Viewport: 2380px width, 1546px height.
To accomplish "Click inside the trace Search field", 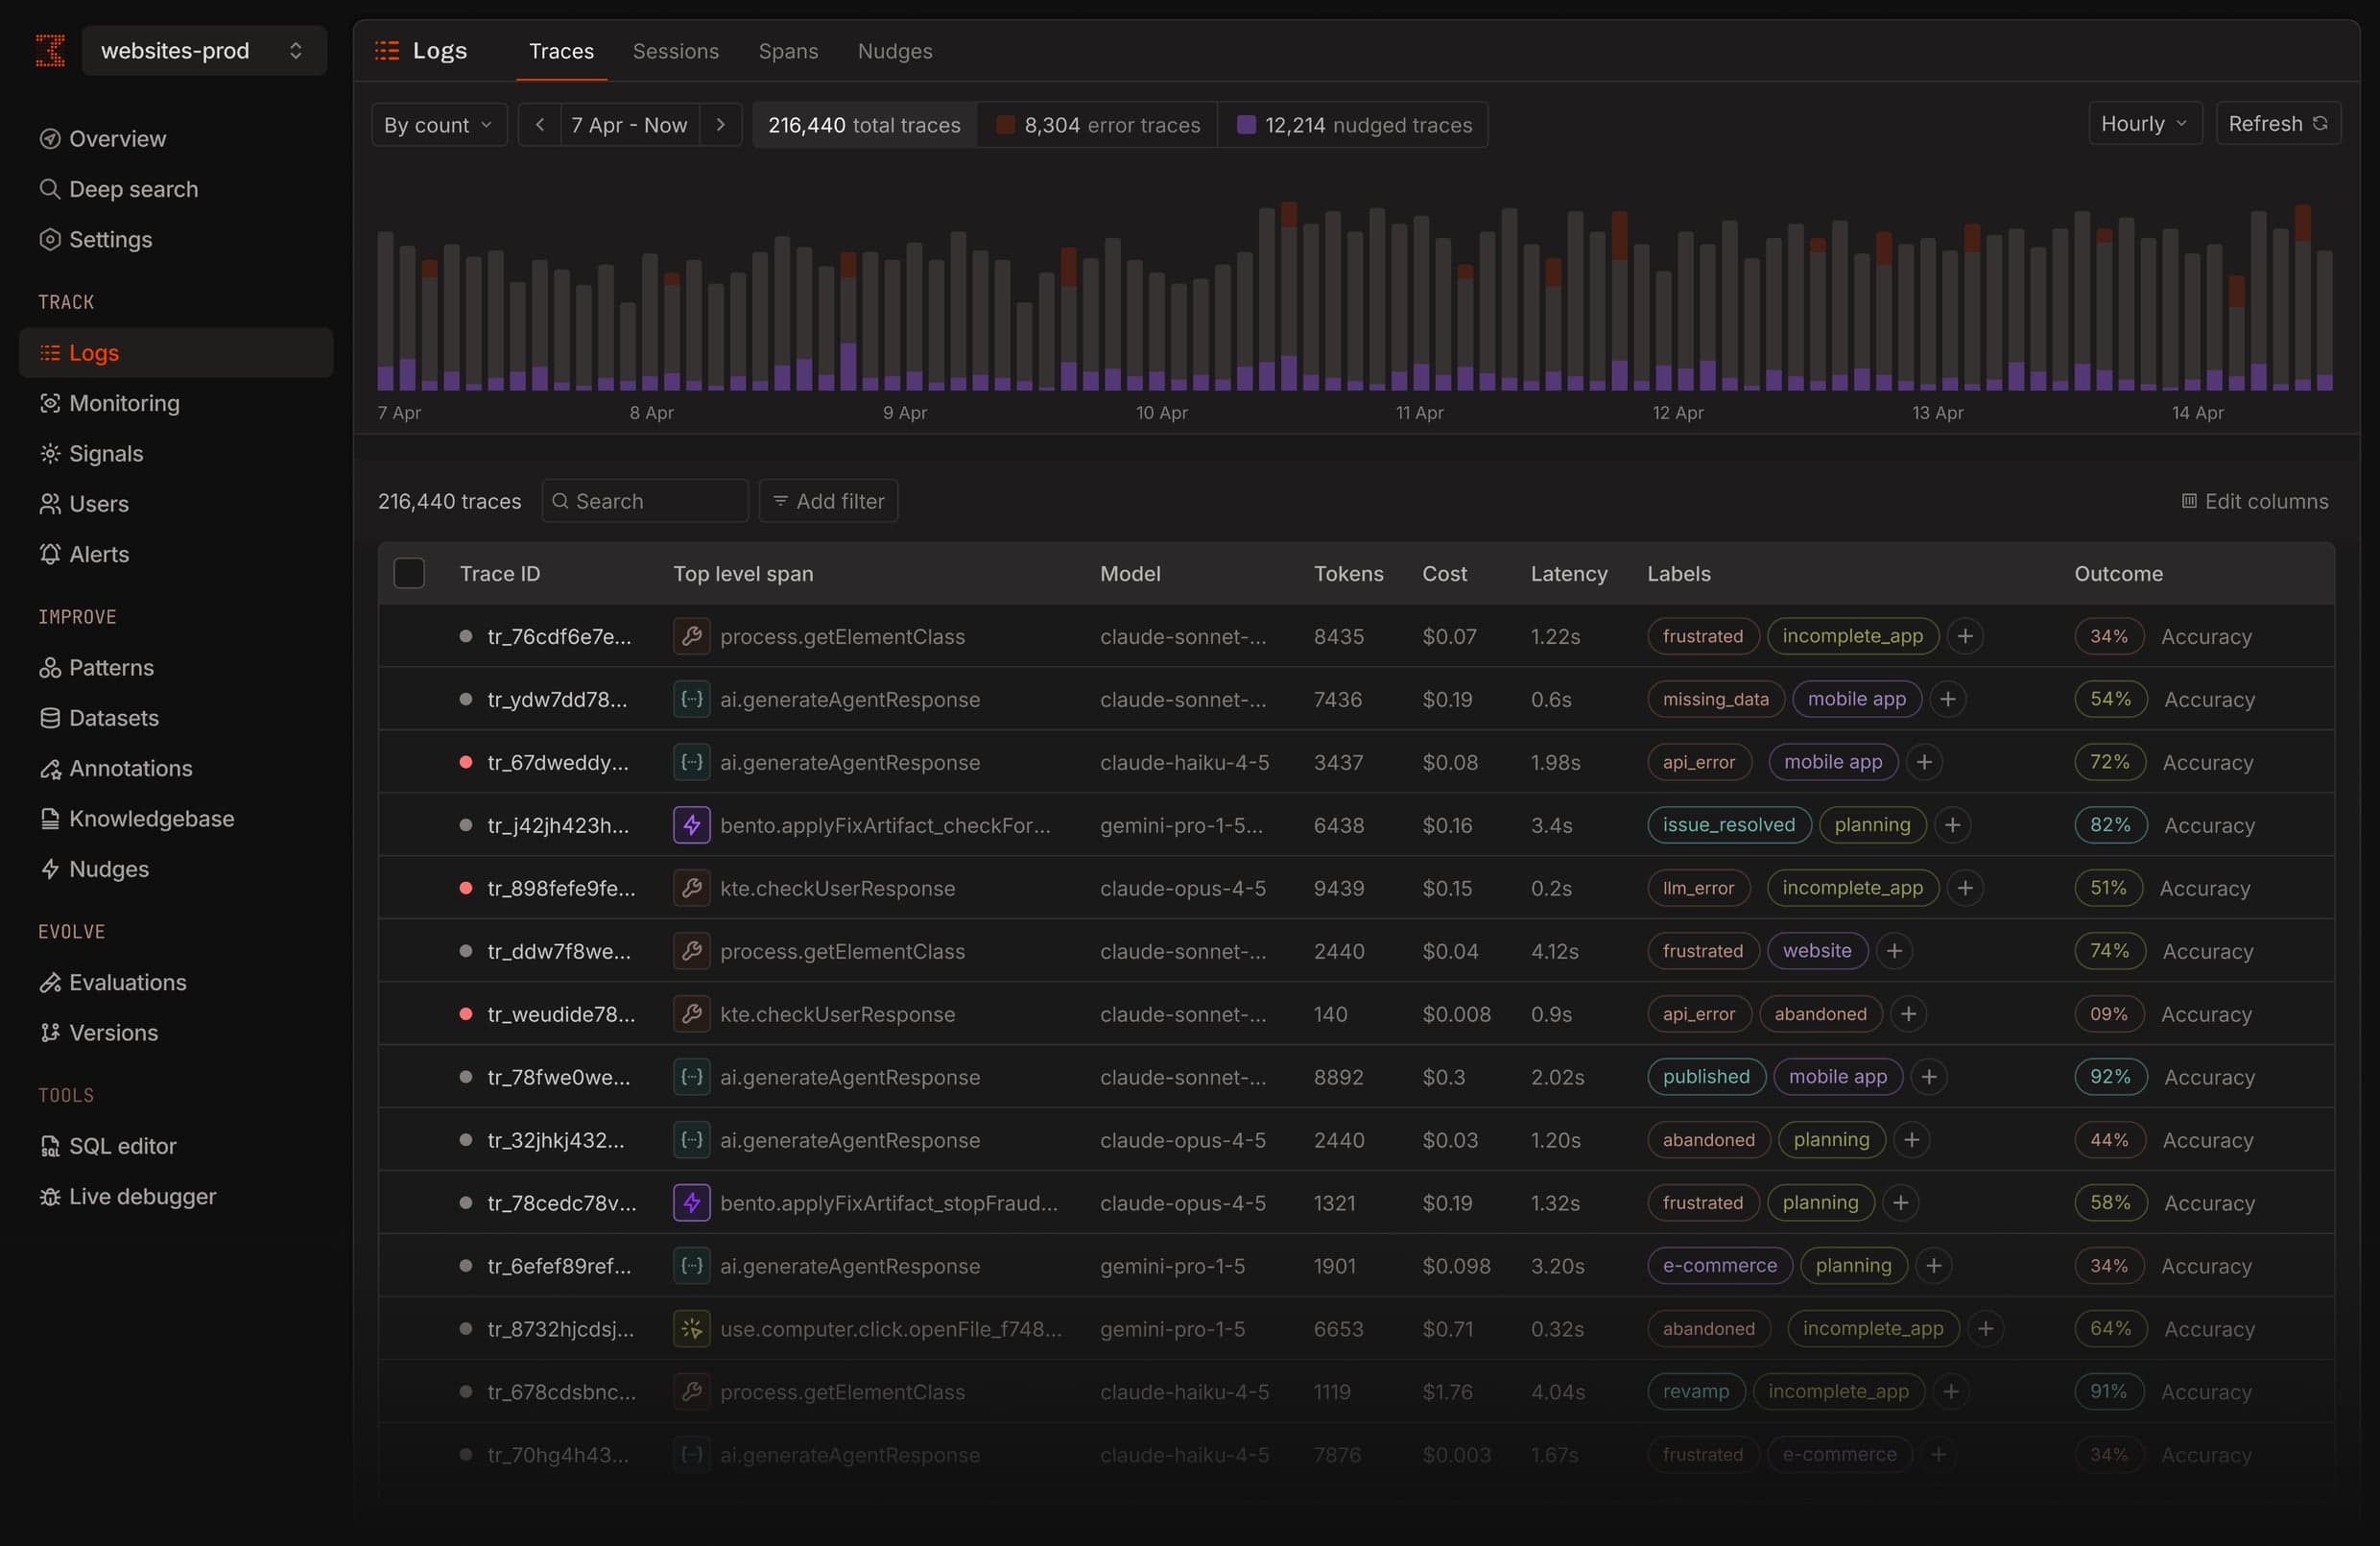I will tap(644, 500).
